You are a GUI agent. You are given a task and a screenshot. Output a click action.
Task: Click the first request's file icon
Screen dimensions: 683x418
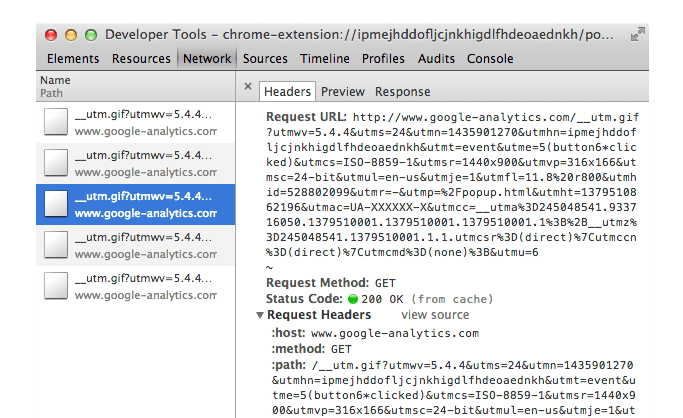click(x=57, y=123)
